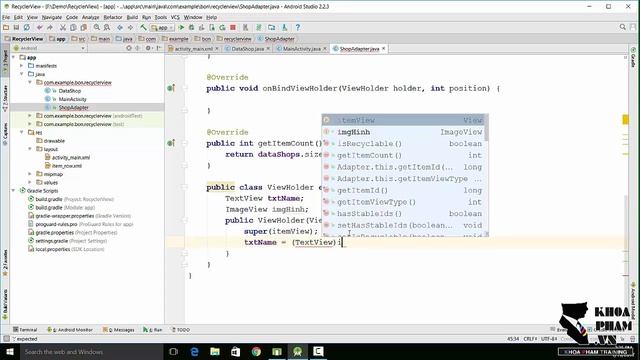640x360 pixels.
Task: Click the Synchronize toolbar icon
Action: coord(27,27)
